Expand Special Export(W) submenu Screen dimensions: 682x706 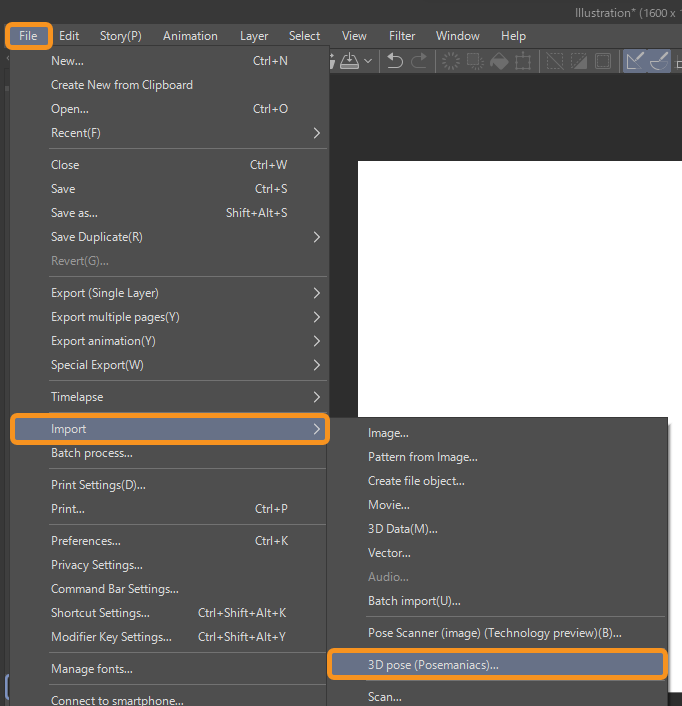(169, 365)
